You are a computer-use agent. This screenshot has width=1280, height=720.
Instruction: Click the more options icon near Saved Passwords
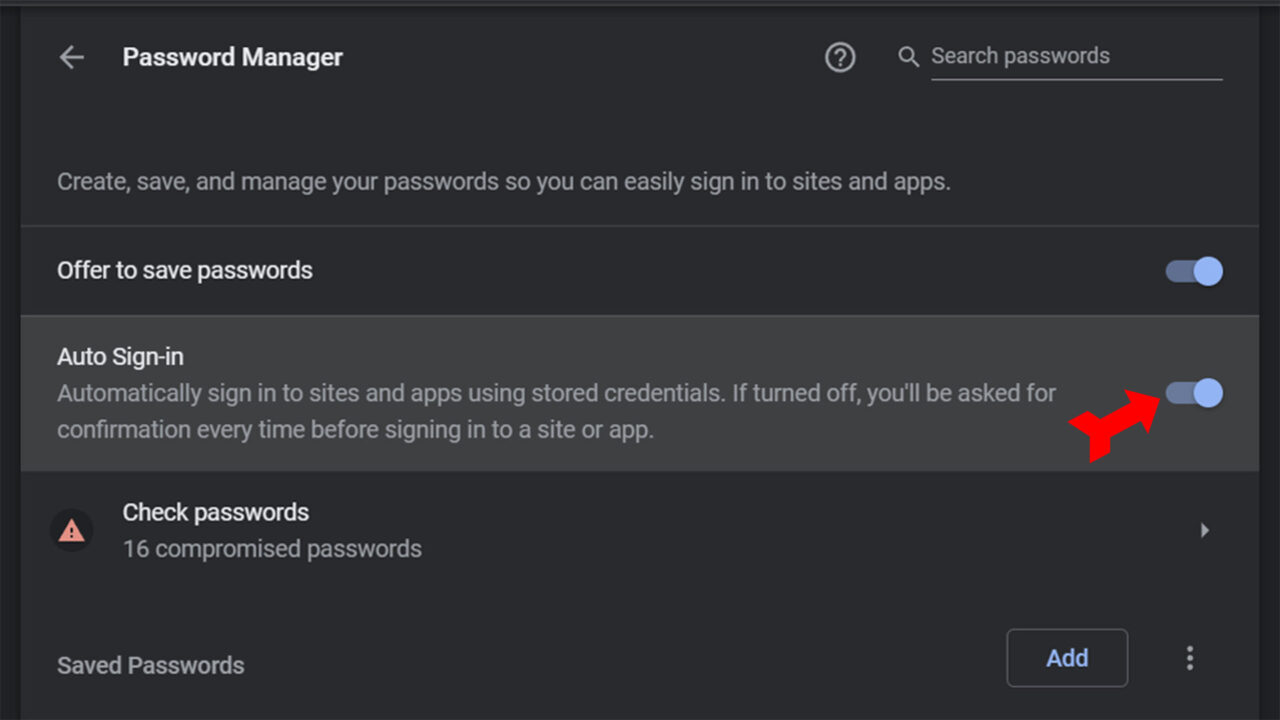1190,658
